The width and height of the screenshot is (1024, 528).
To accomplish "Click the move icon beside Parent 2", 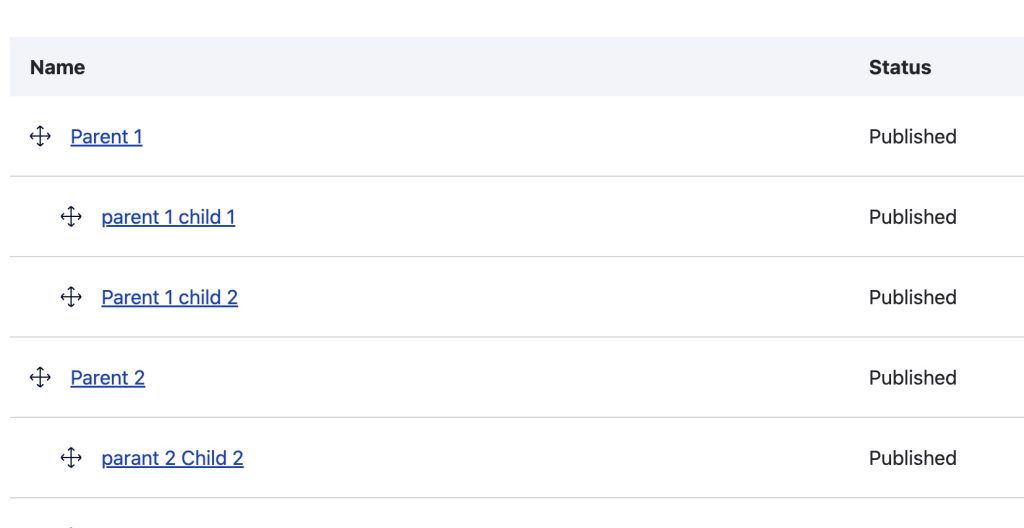I will (x=40, y=377).
